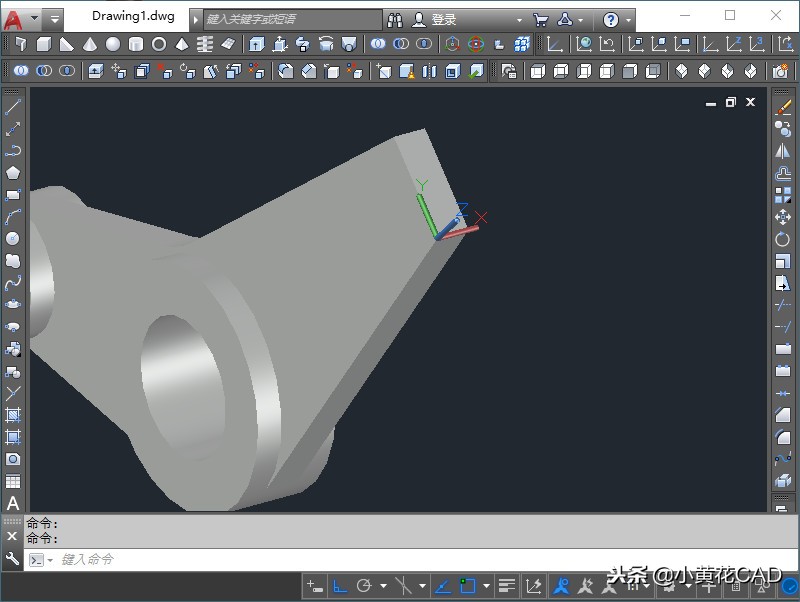The image size is (800, 602).
Task: Open the Autodesk App Store cart
Action: (x=540, y=20)
